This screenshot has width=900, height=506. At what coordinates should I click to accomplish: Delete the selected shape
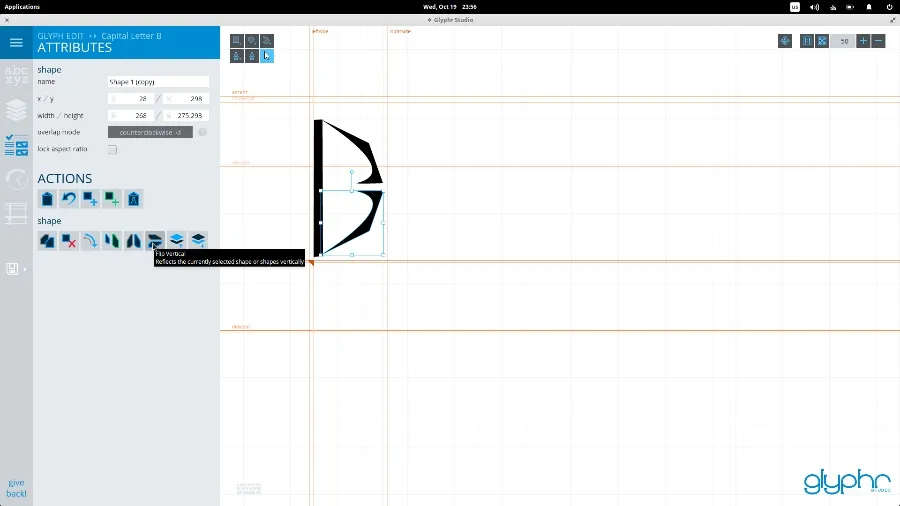[x=69, y=240]
